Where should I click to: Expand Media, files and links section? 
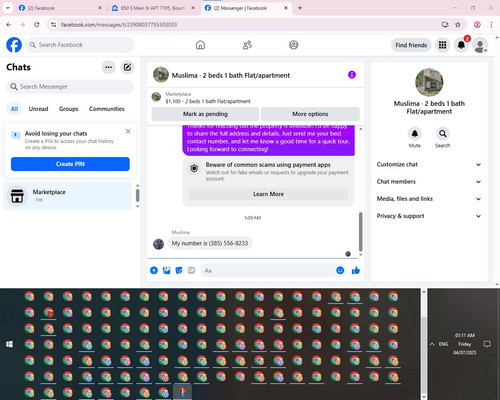coord(429,199)
